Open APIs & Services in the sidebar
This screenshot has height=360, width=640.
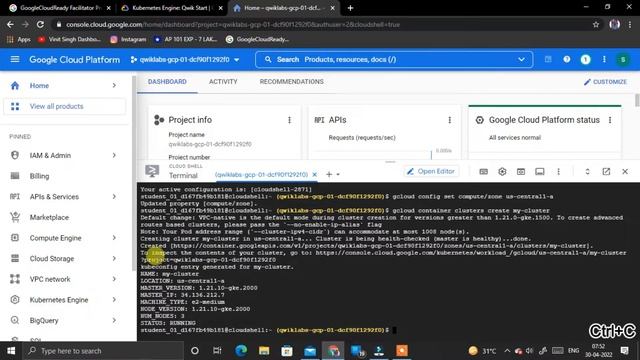[x=54, y=197]
